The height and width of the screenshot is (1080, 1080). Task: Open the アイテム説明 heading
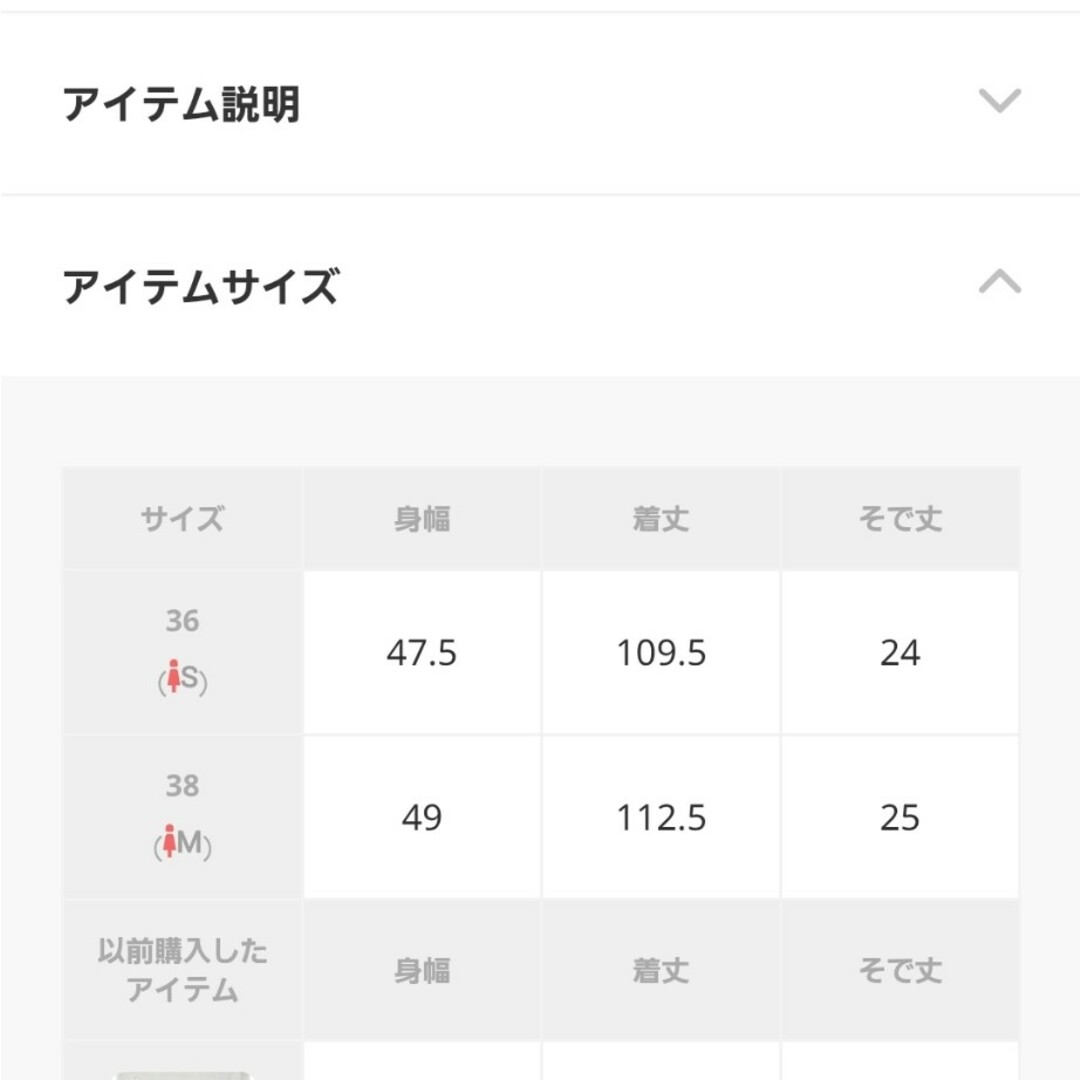pos(181,104)
